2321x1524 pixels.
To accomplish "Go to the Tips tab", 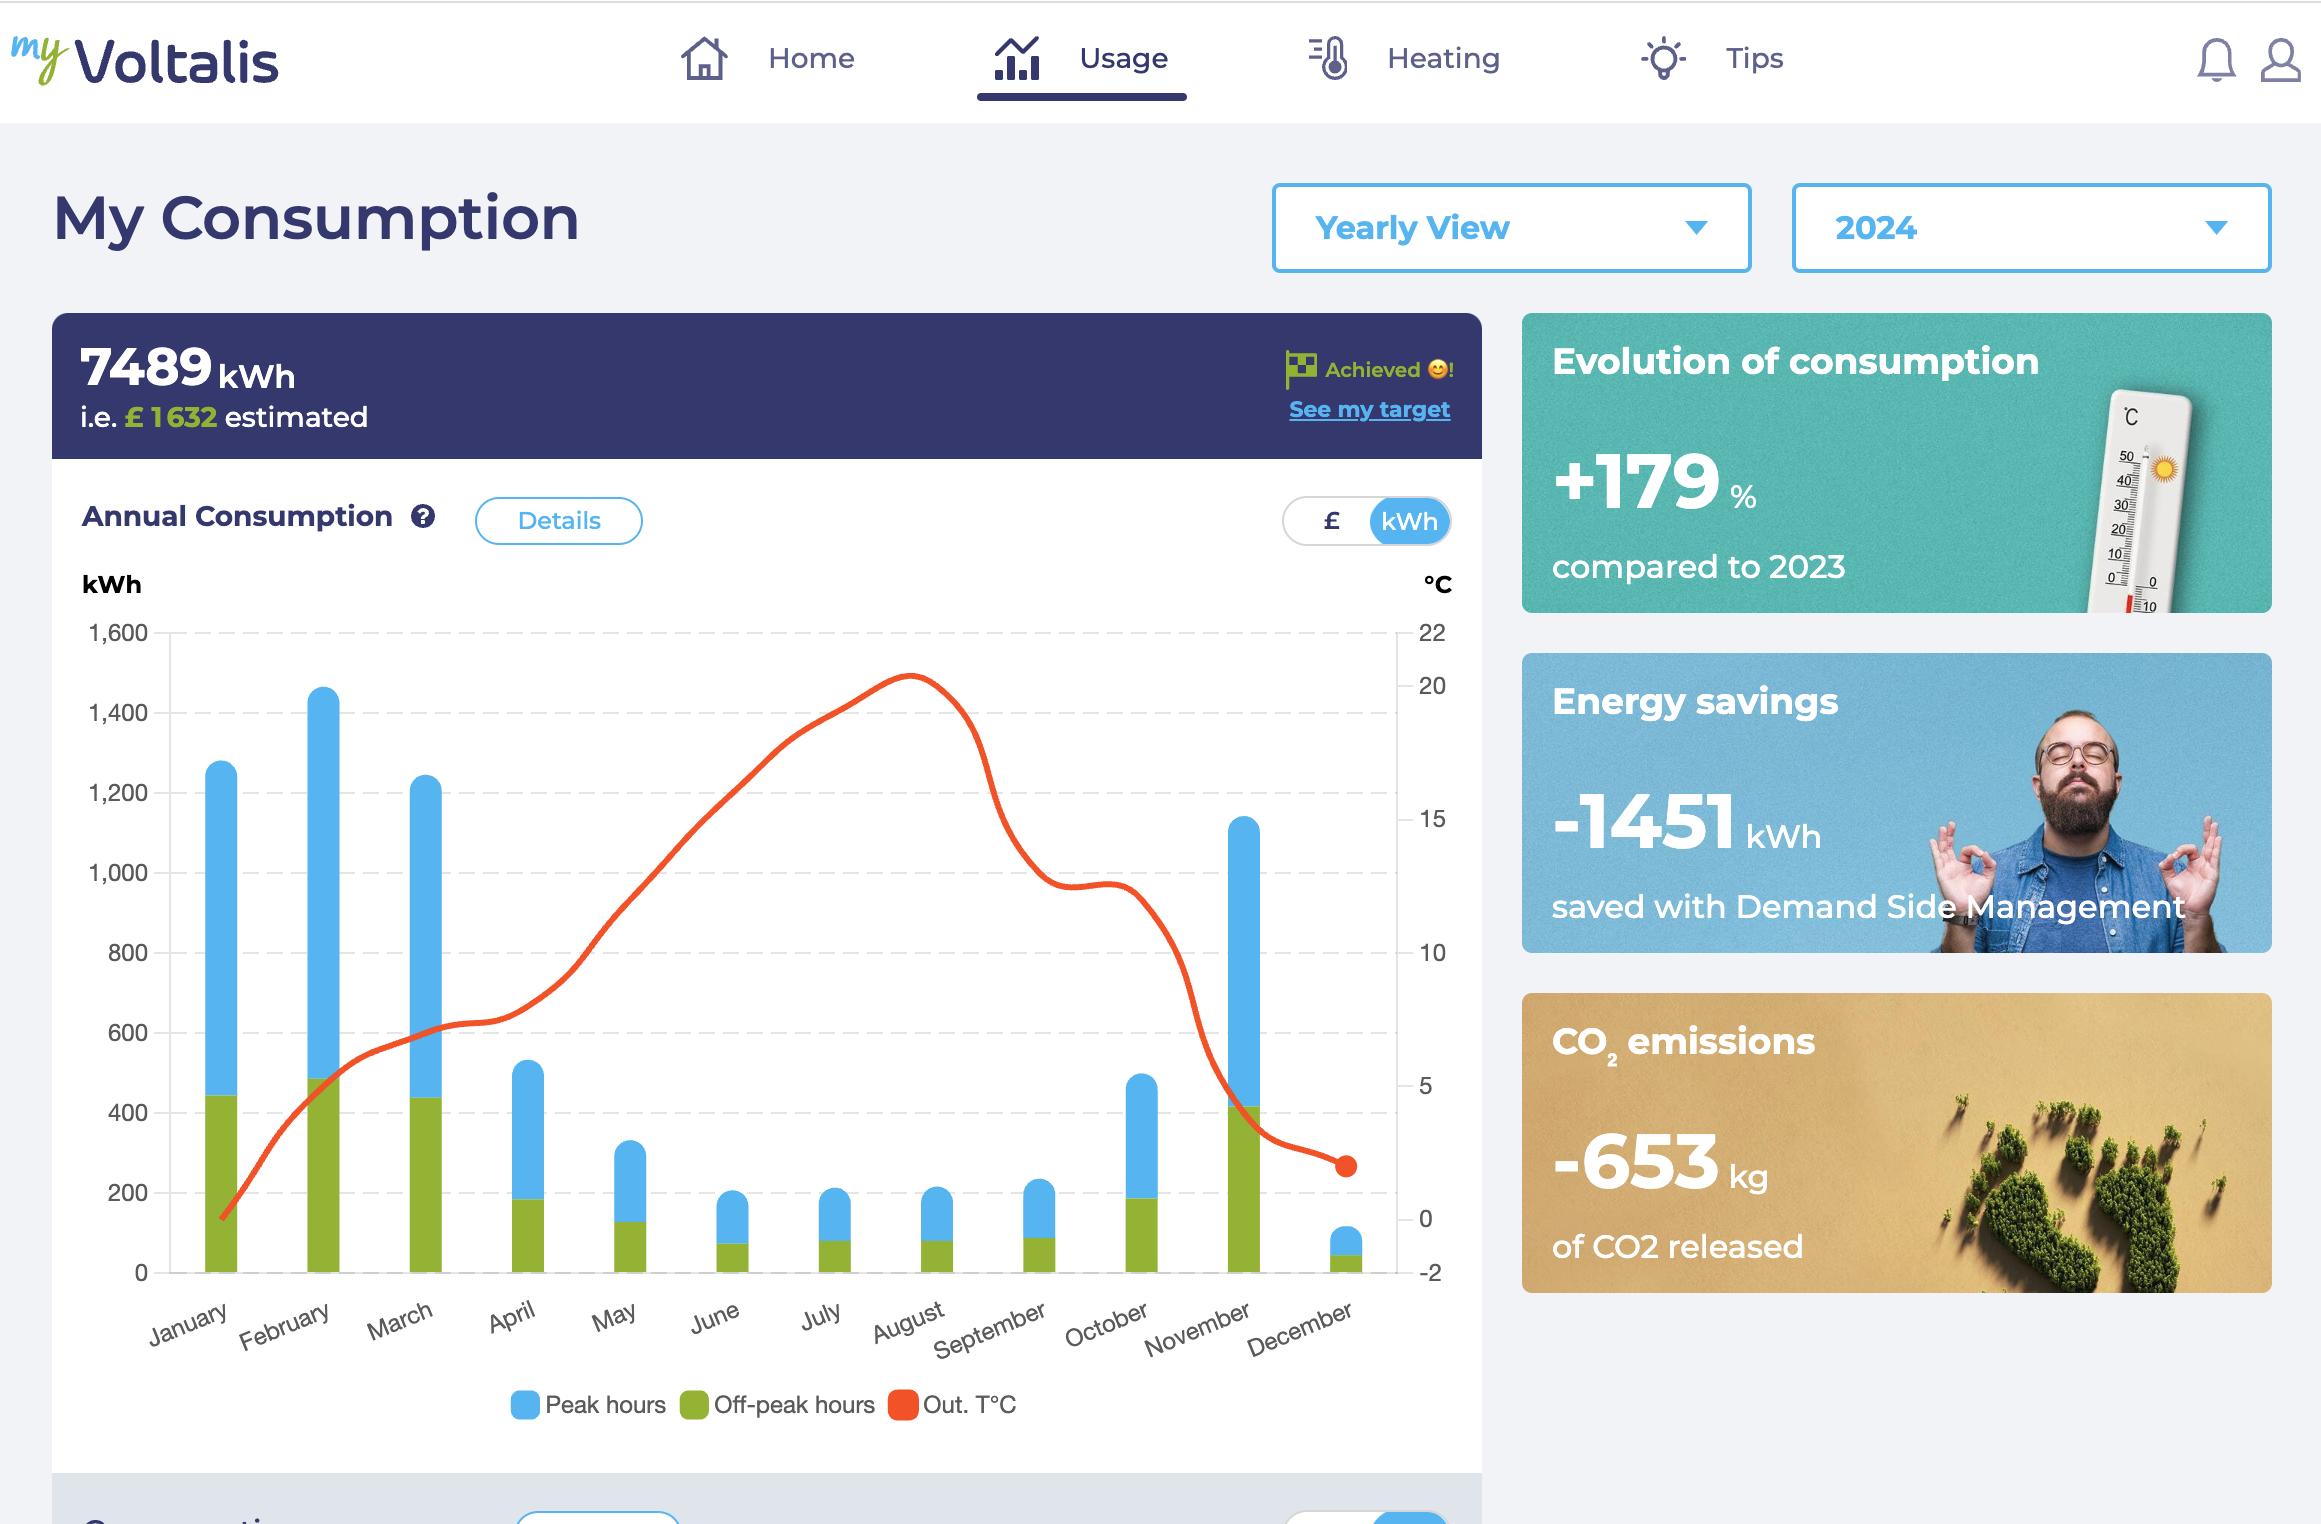I will click(x=1754, y=58).
